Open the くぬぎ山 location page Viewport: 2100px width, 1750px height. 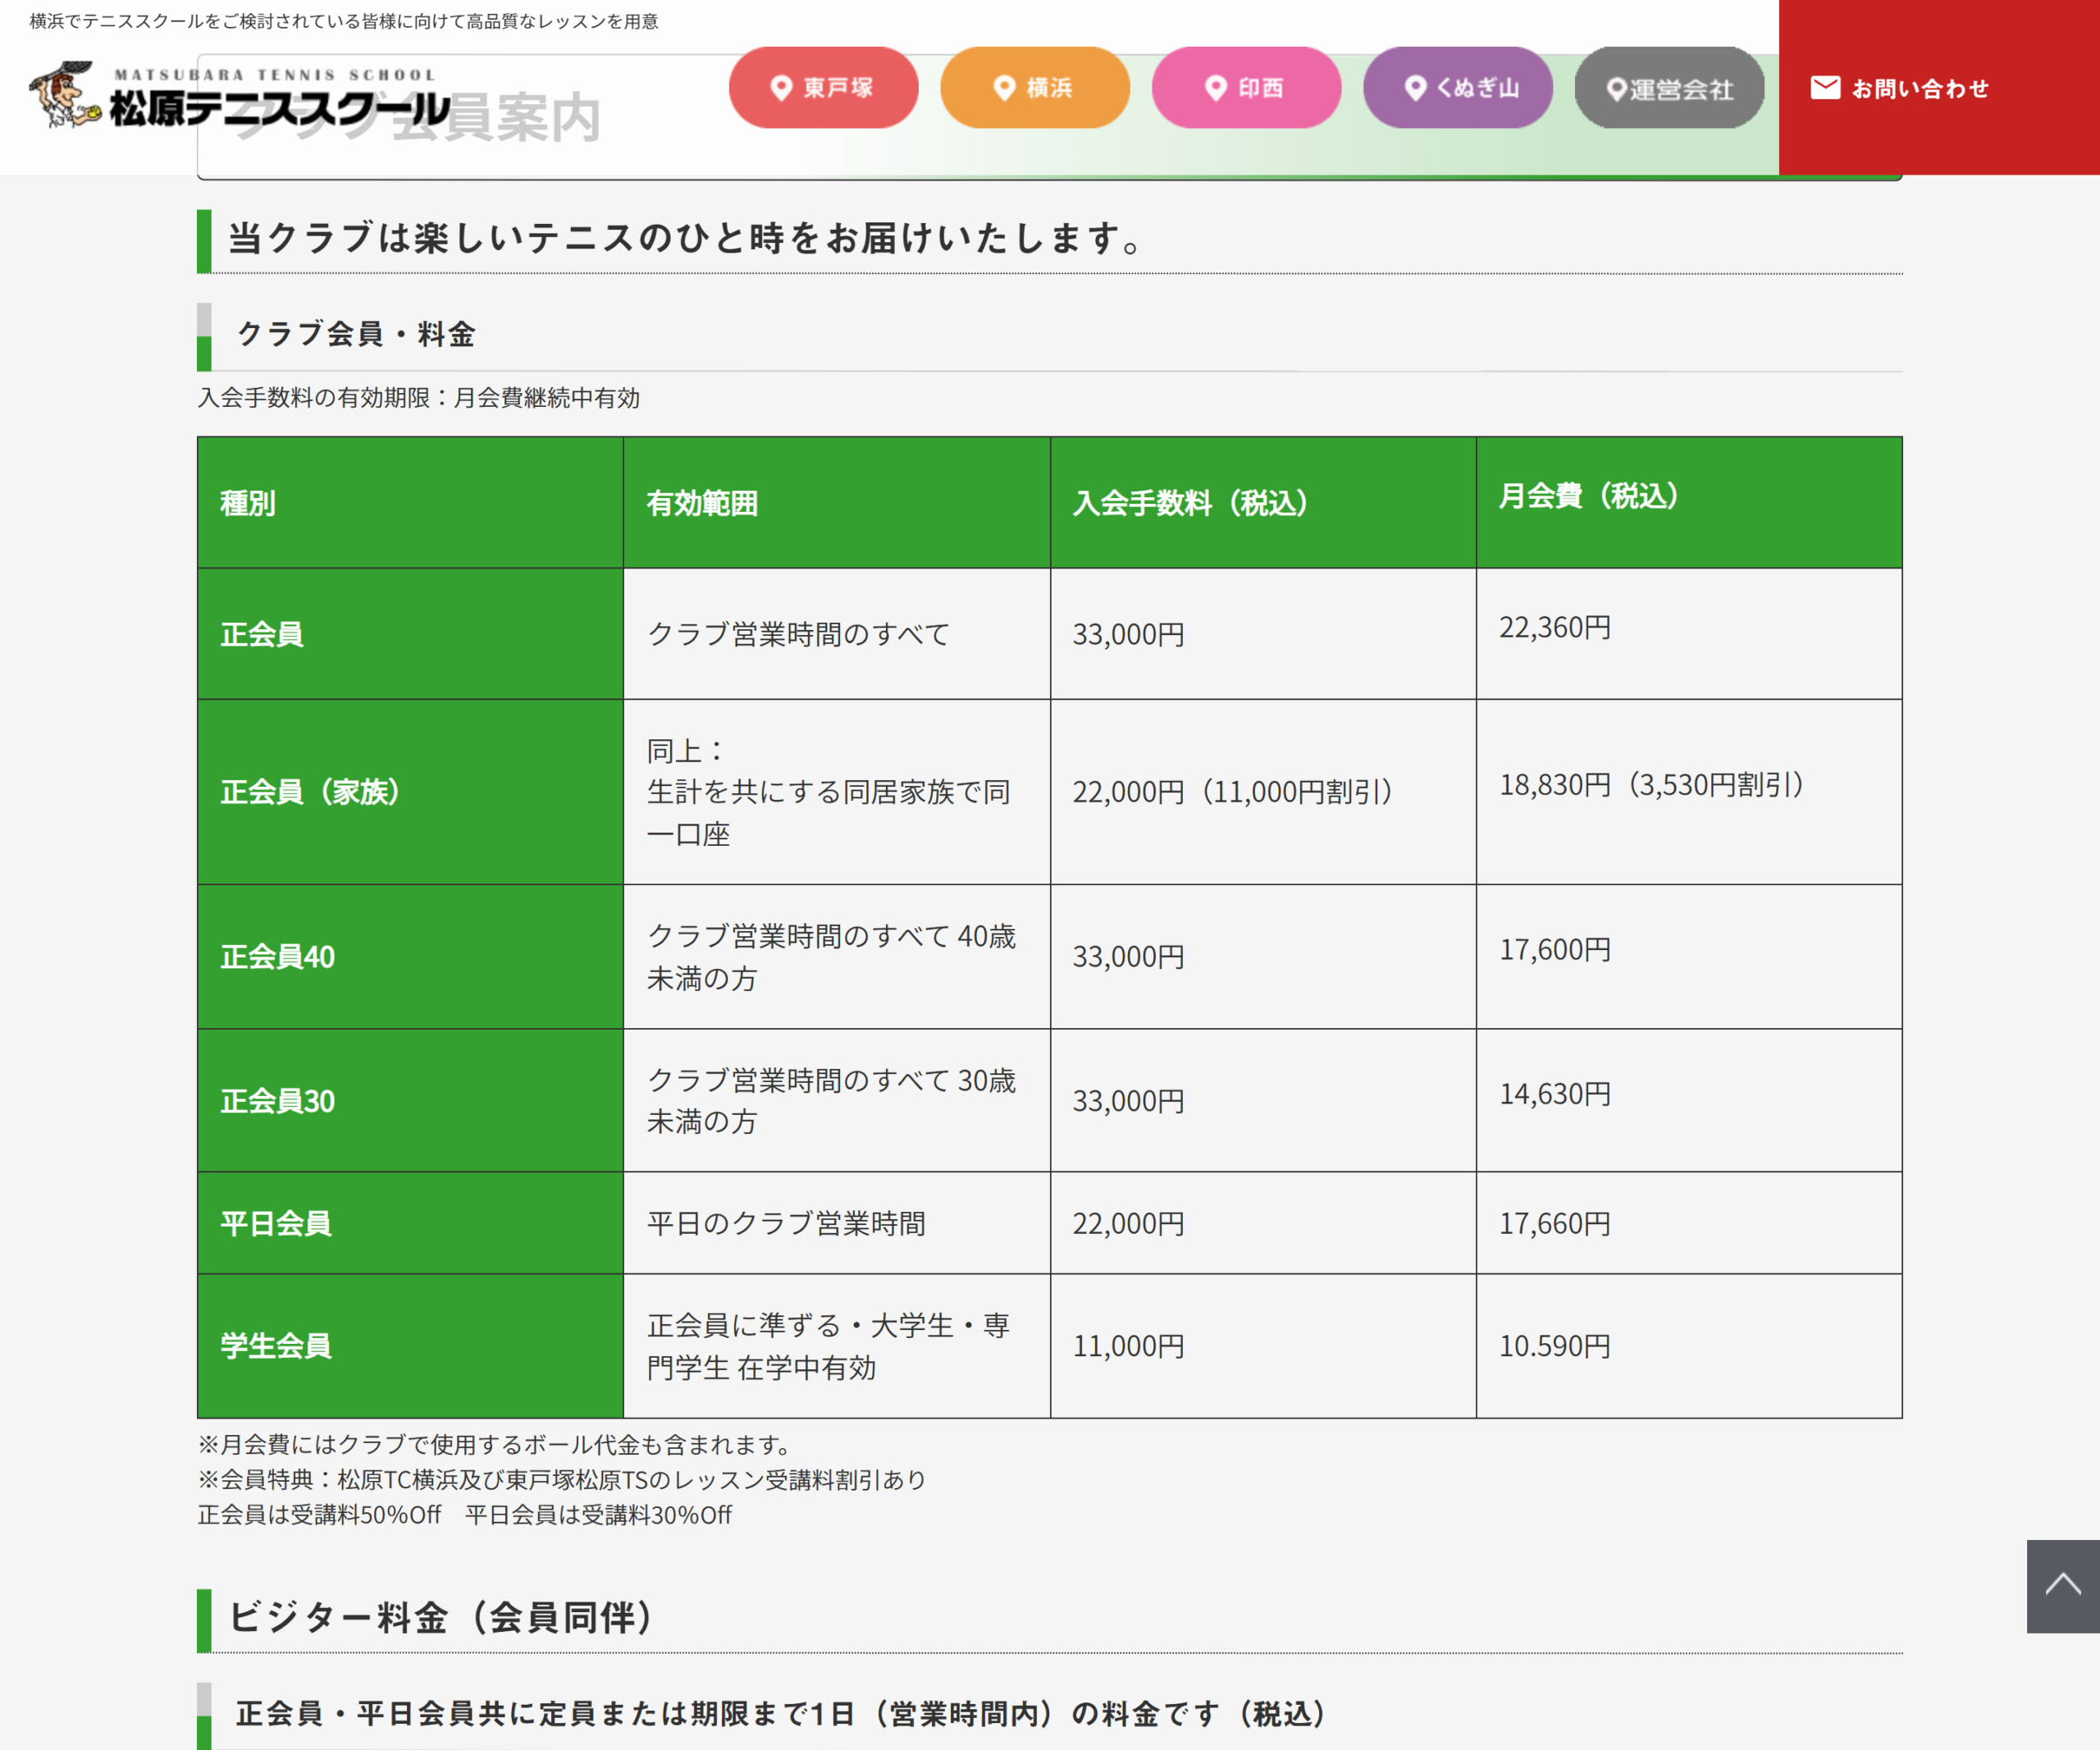1458,88
